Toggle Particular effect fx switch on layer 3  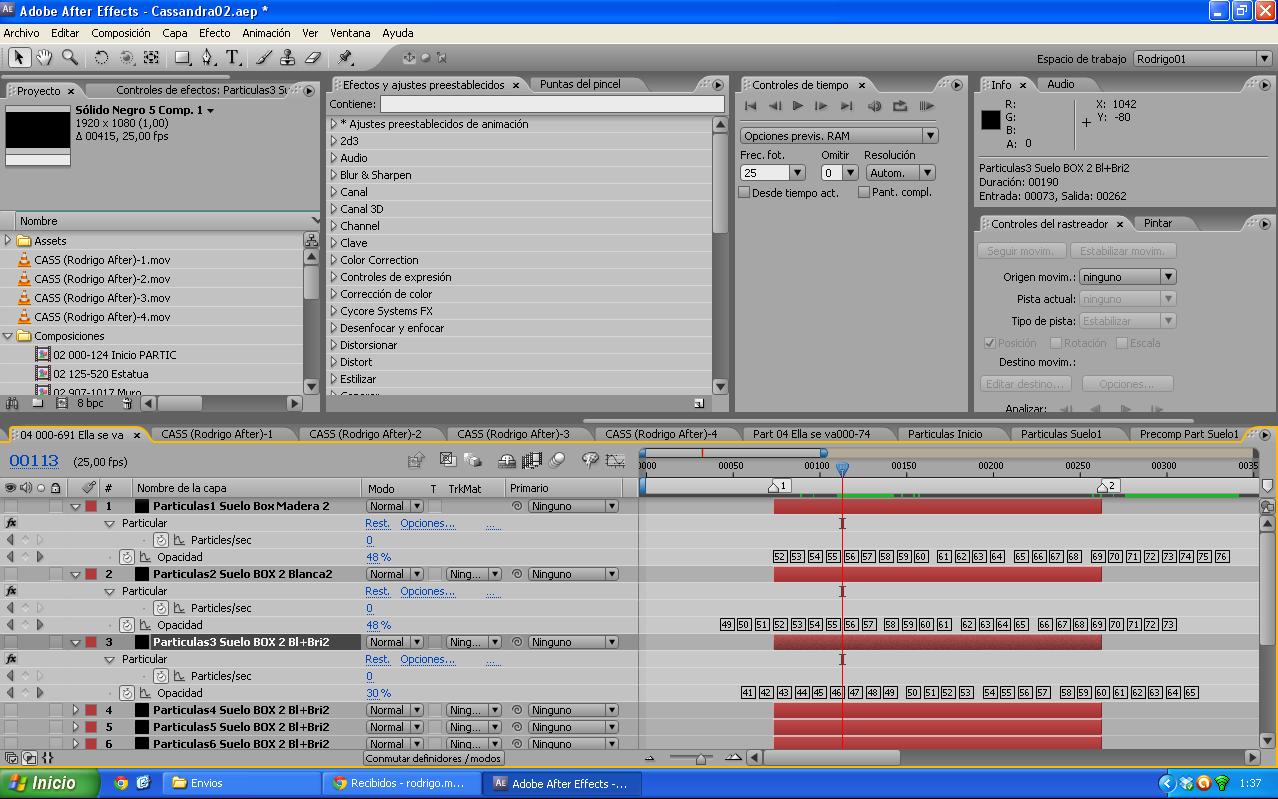[11, 659]
